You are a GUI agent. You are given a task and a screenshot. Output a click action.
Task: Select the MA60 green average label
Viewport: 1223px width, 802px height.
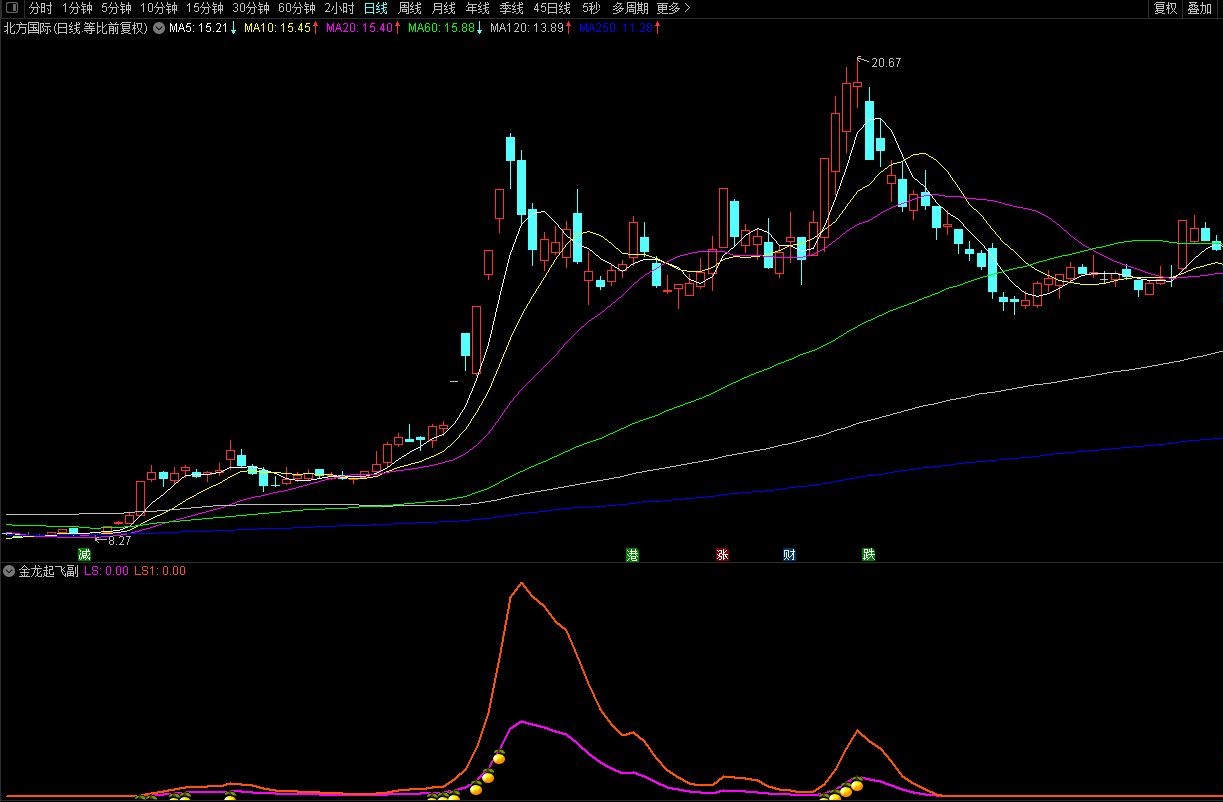tap(441, 28)
